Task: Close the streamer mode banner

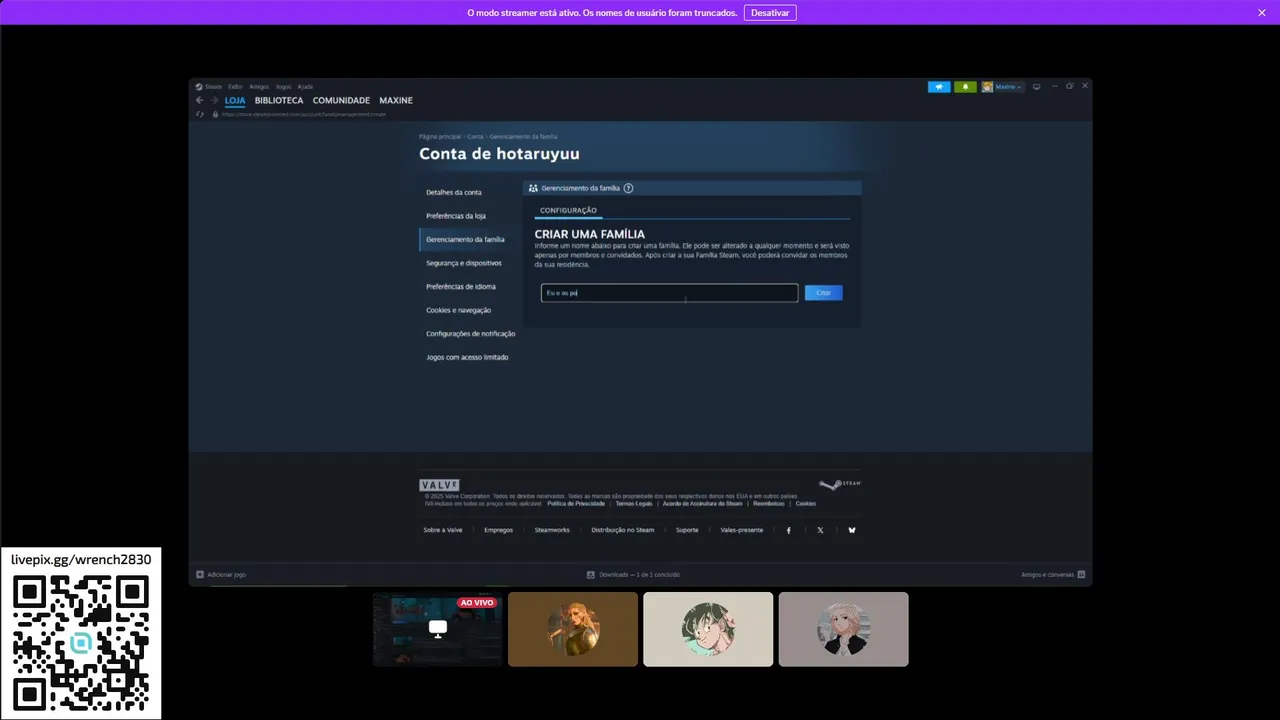Action: point(1262,12)
